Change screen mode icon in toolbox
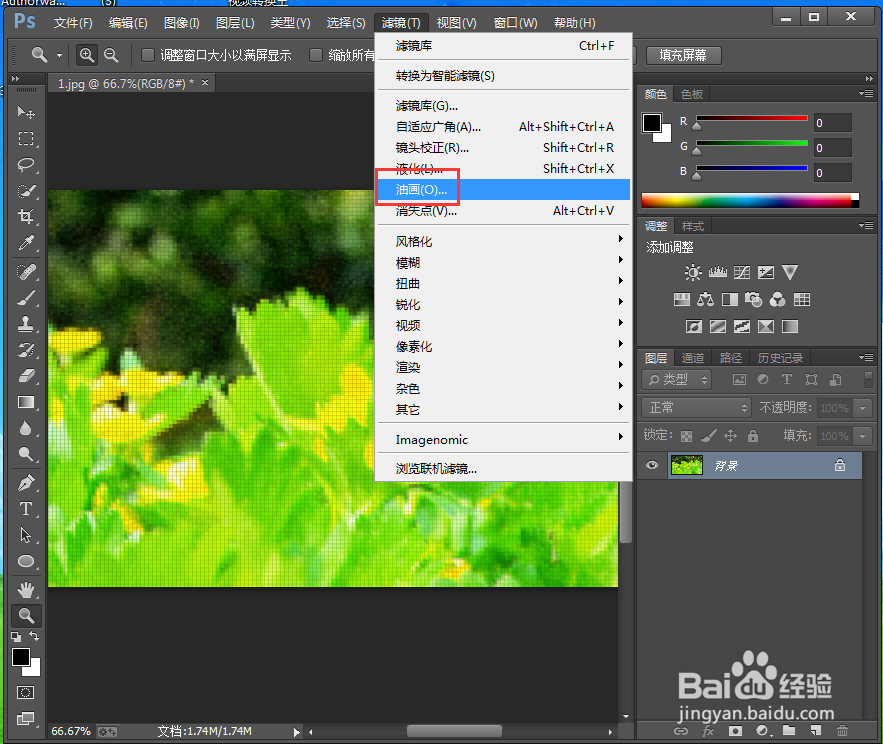The width and height of the screenshot is (883, 744). coord(25,719)
